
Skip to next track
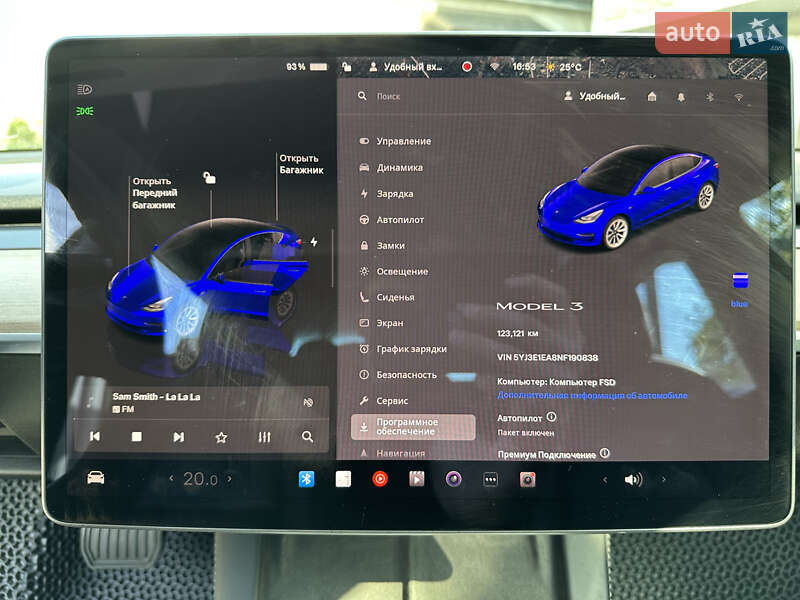click(x=179, y=437)
